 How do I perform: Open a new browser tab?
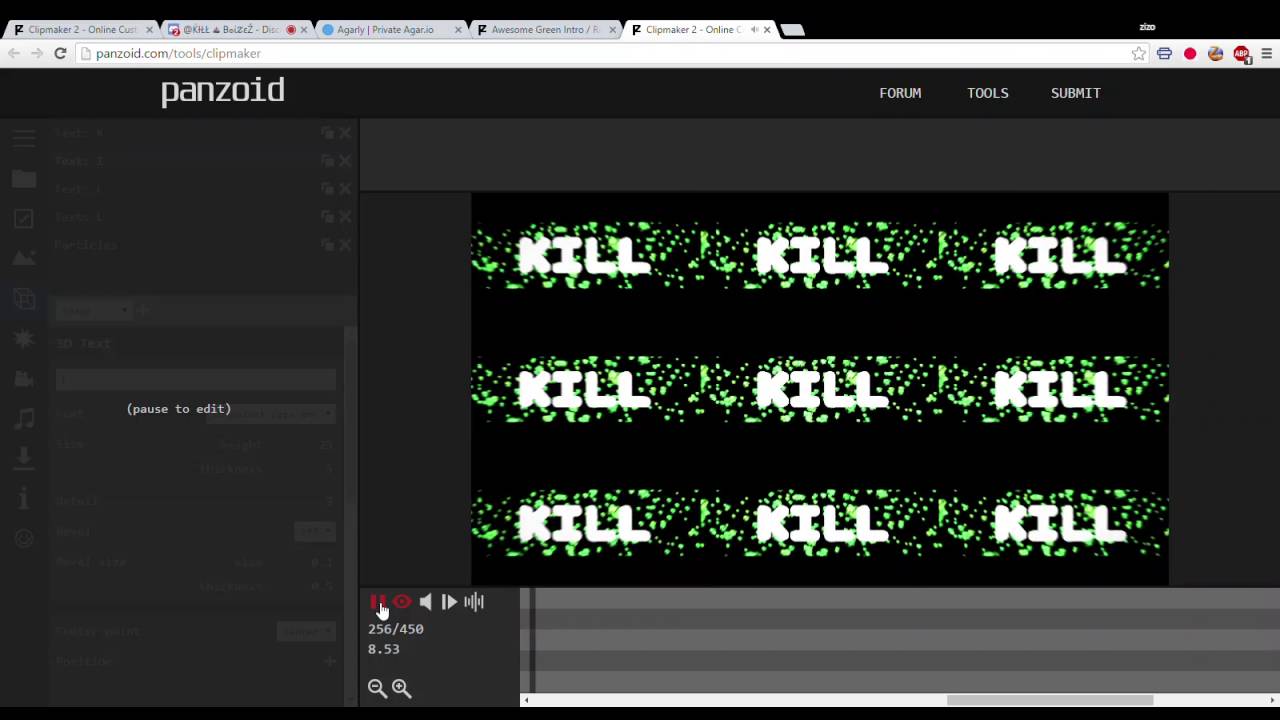[x=792, y=30]
